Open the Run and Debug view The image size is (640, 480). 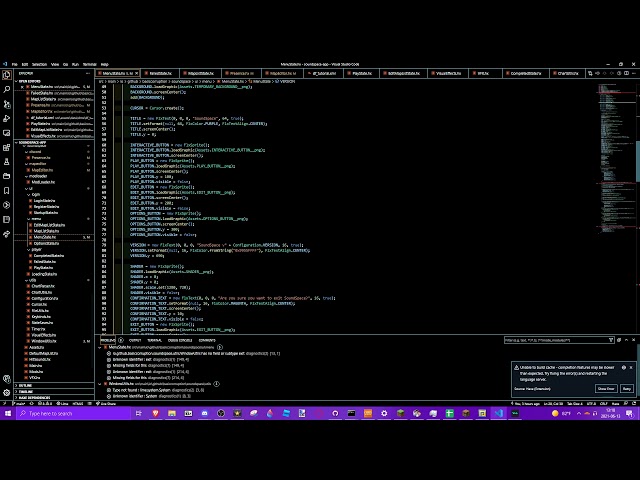tap(7, 118)
